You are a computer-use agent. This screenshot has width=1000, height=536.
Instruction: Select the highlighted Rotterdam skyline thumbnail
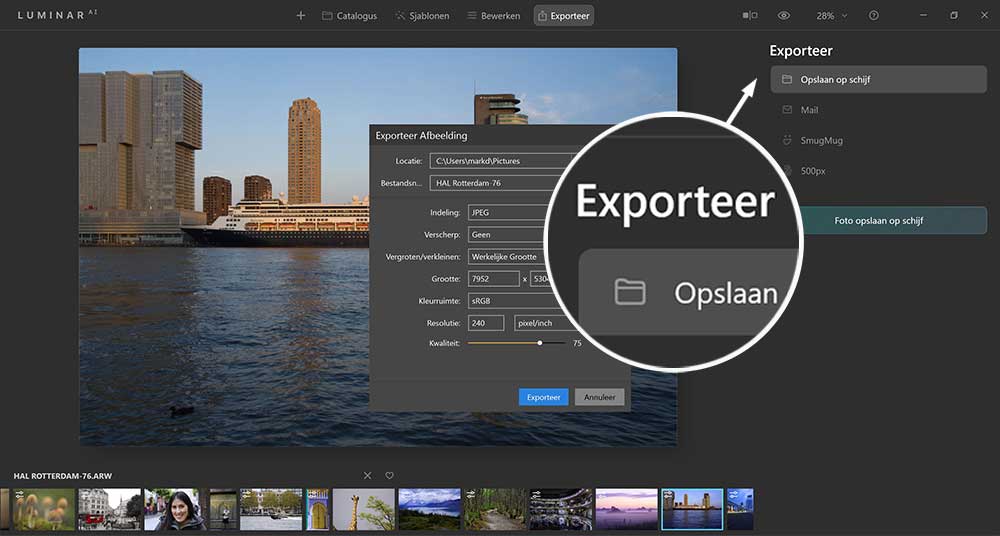pyautogui.click(x=693, y=509)
